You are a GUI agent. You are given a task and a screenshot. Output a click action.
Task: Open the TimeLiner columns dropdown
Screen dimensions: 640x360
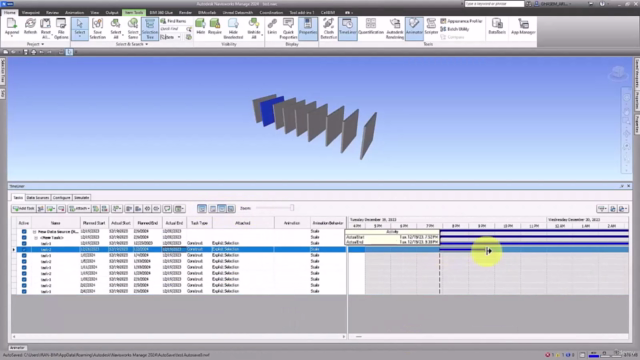(179, 209)
